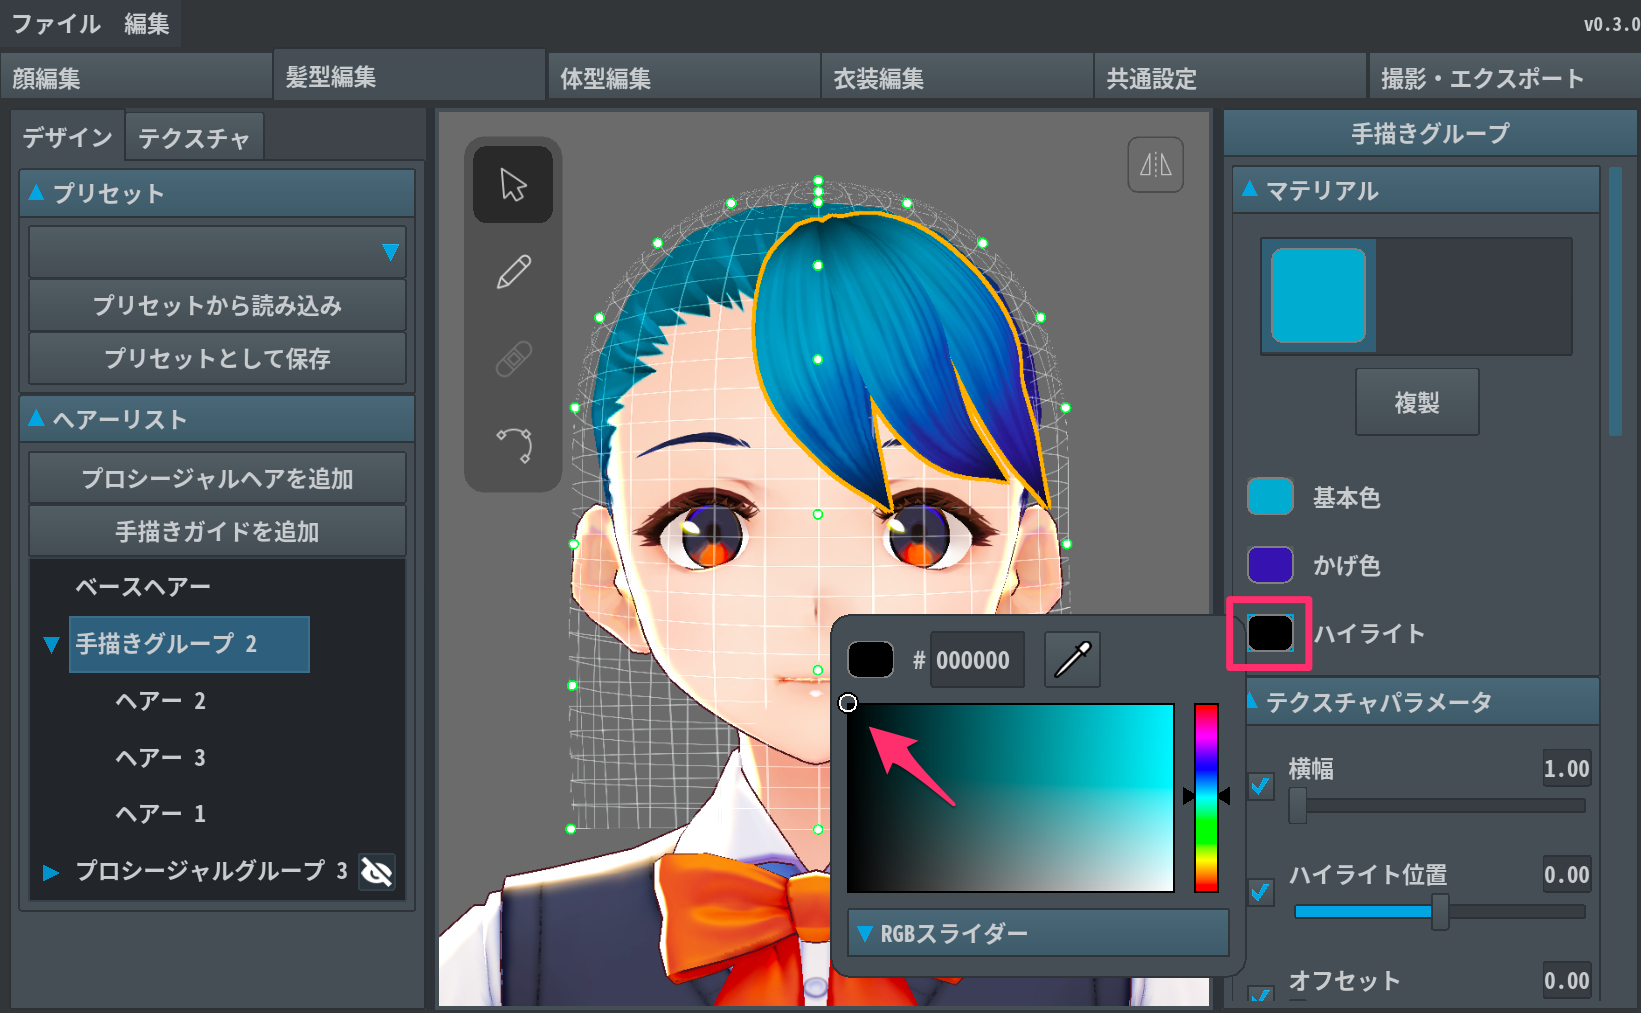Select the cyan material thumbnail
Screen dimensions: 1641x1013
point(1318,295)
